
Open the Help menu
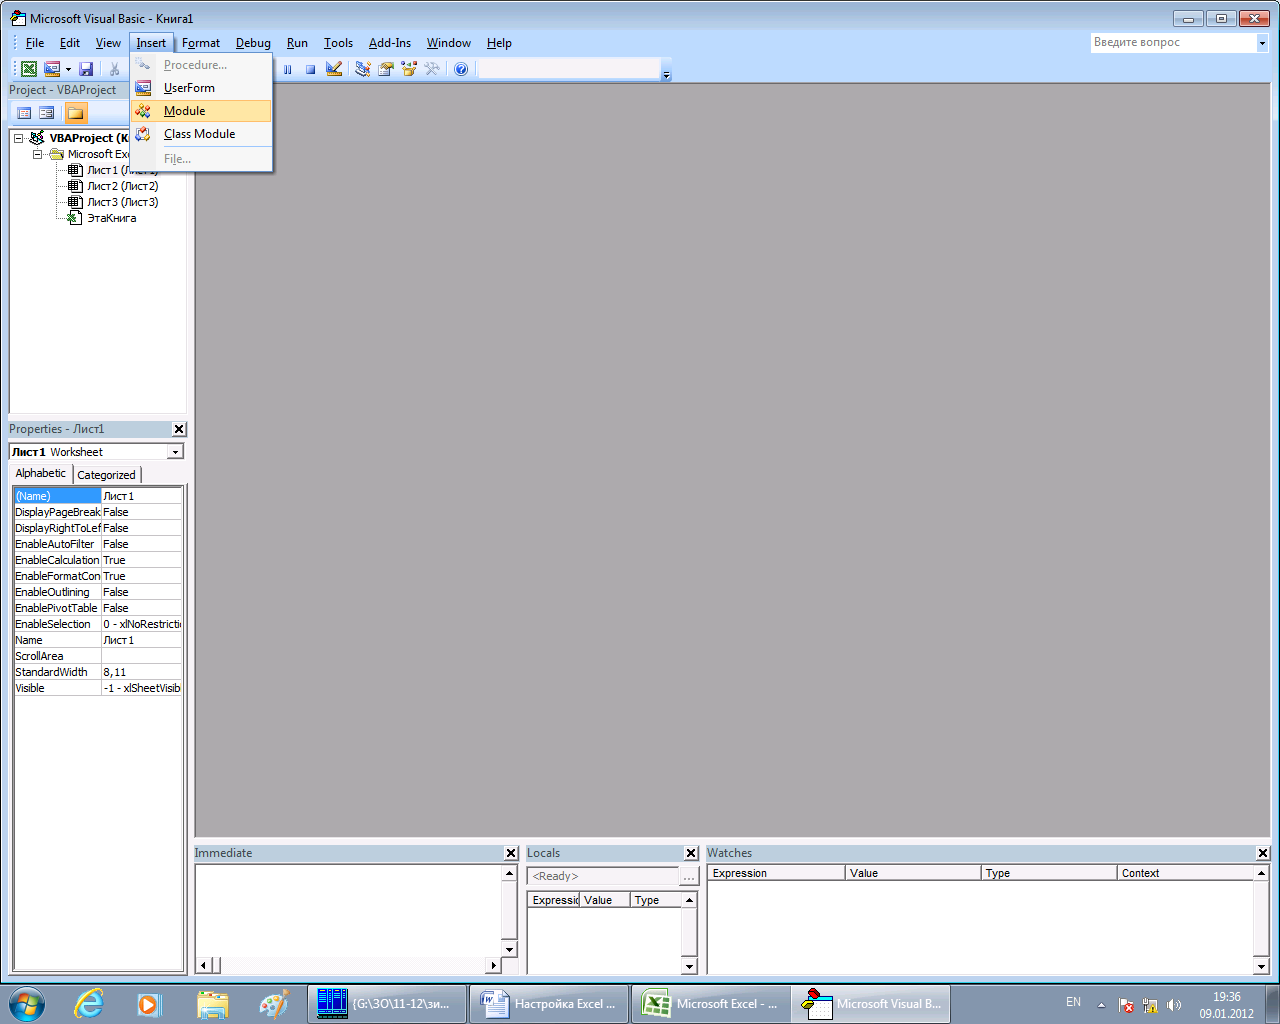pyautogui.click(x=499, y=43)
